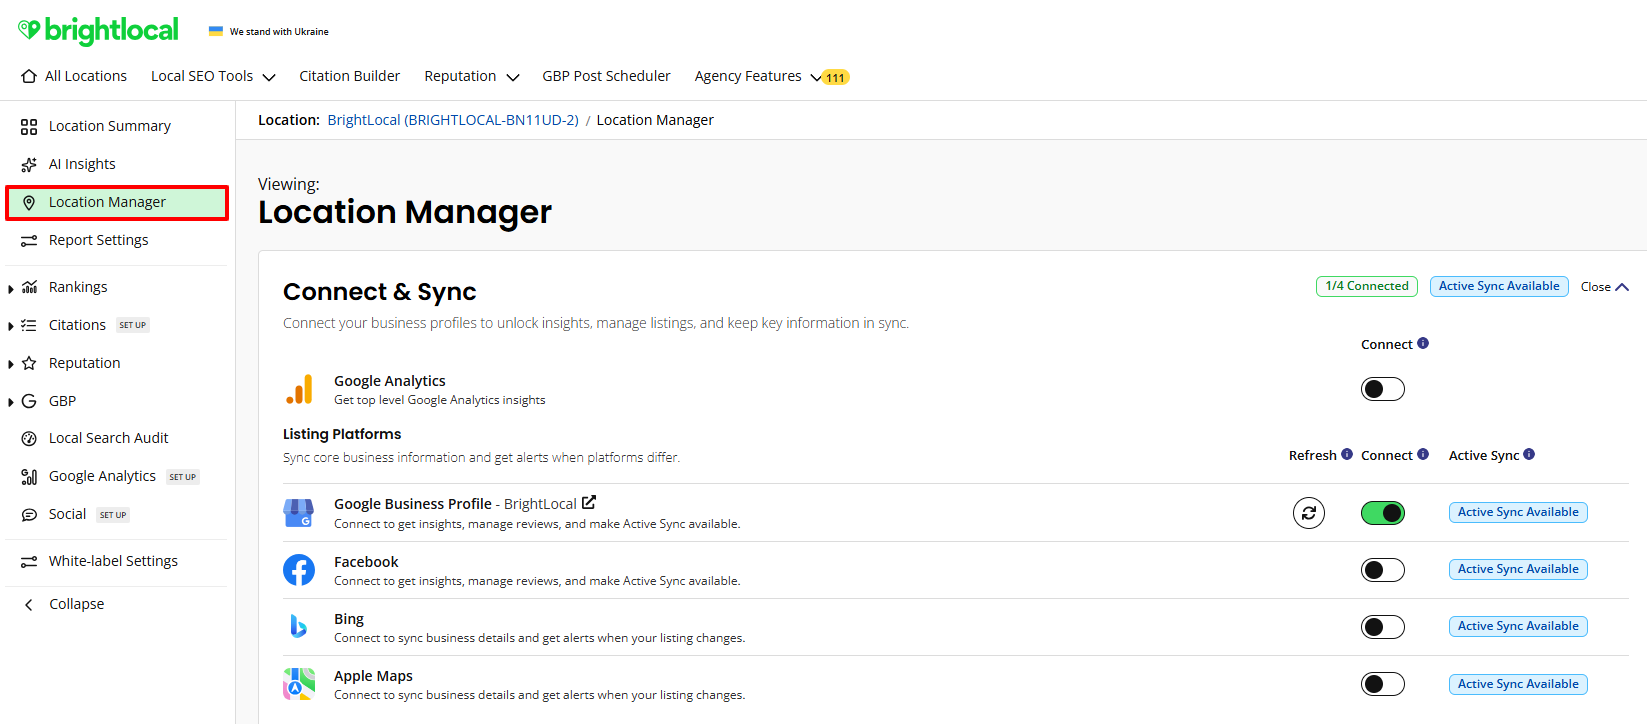
Task: Click the Social chat bubble icon
Action: click(29, 515)
